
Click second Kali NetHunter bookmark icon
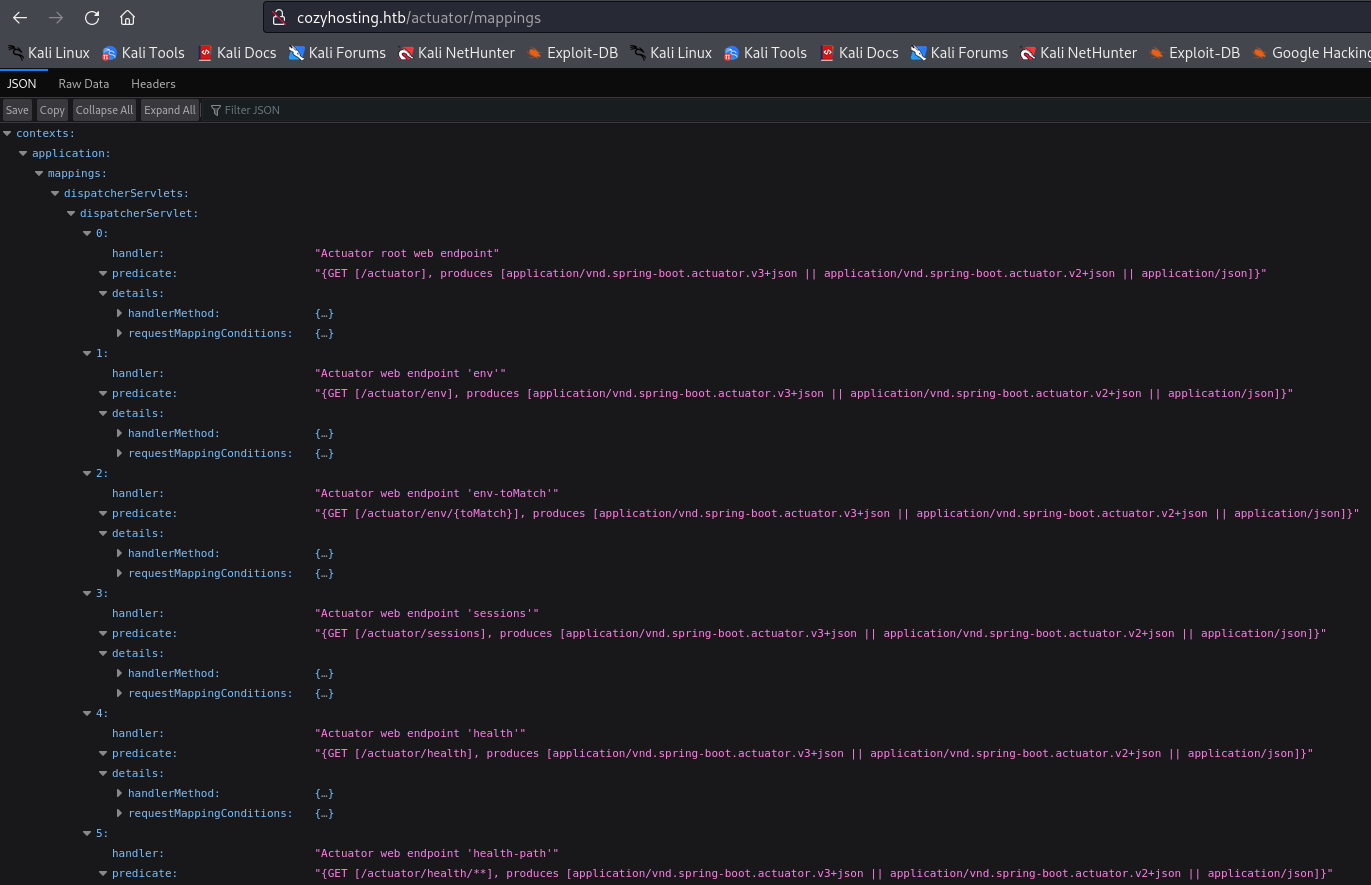point(1028,53)
